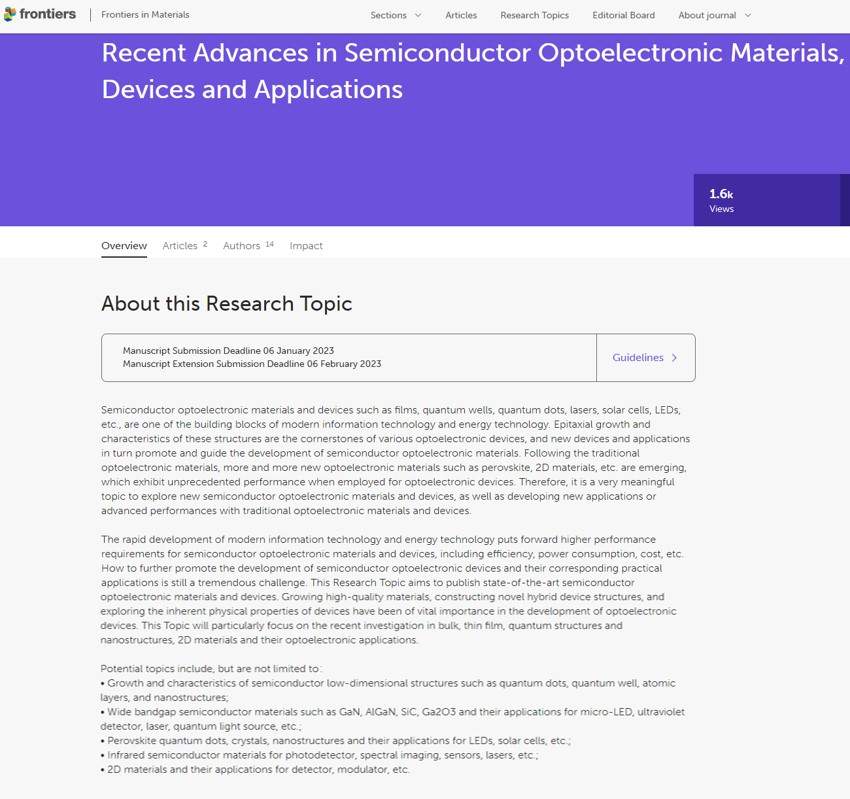Click the About this Research Topic heading
Viewport: 850px width, 799px height.
[226, 304]
